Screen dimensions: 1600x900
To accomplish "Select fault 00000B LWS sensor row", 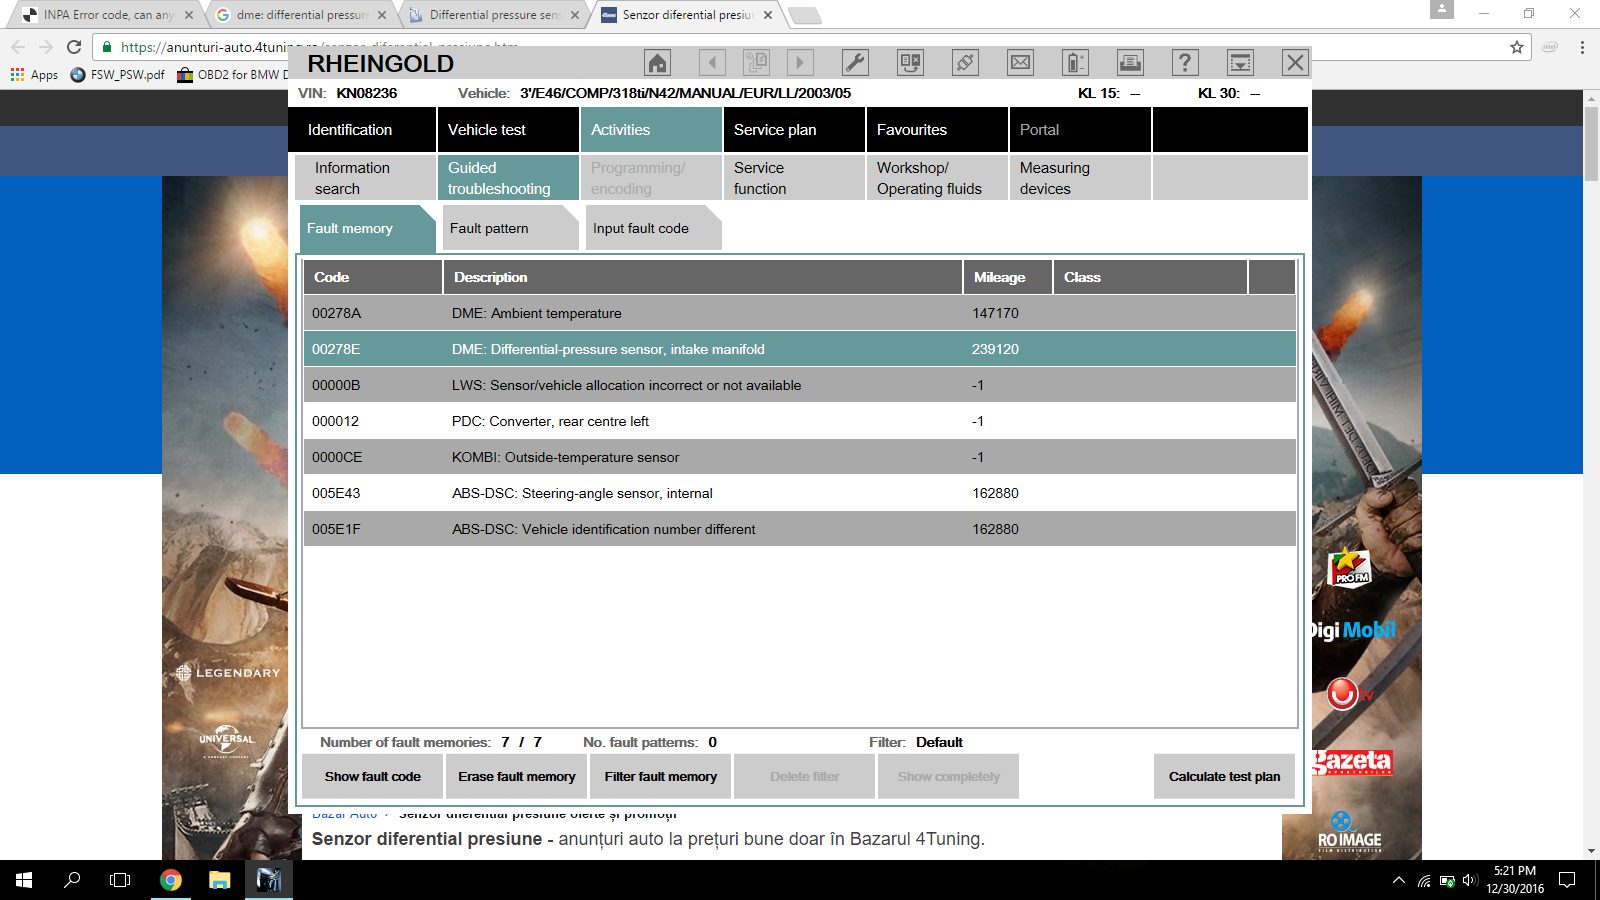I will pyautogui.click(x=800, y=385).
